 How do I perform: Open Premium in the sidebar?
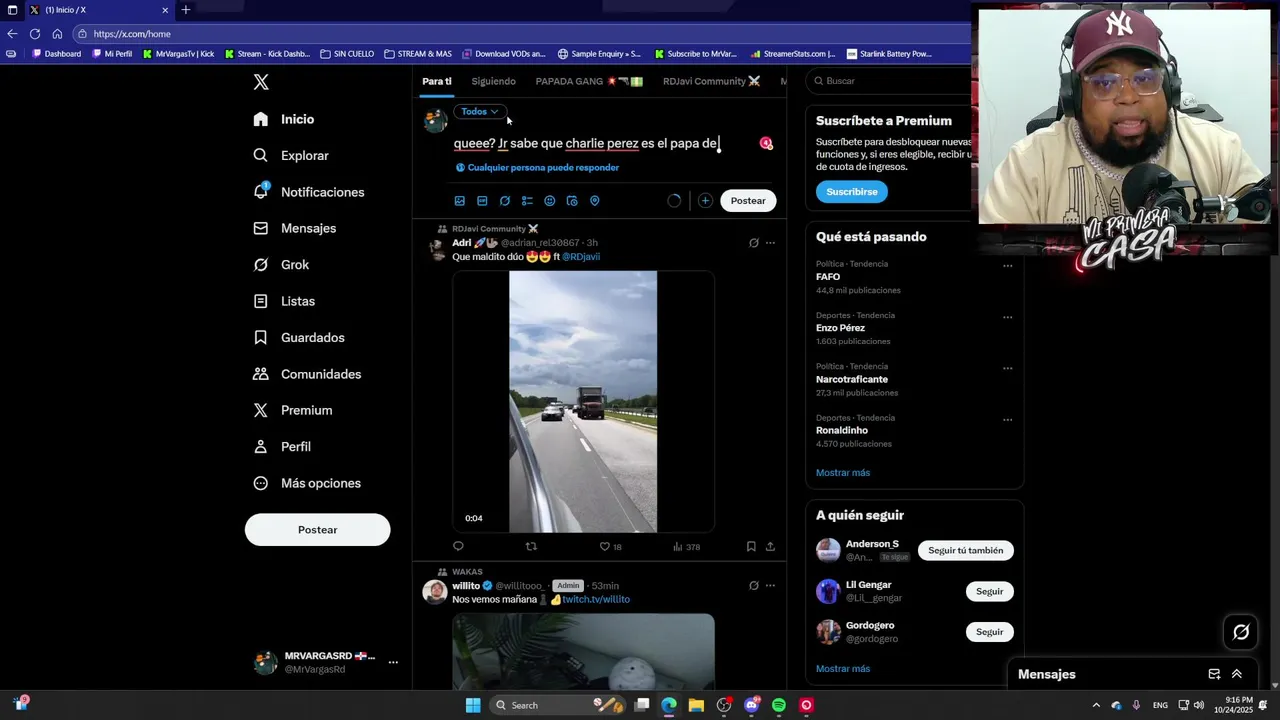click(293, 410)
